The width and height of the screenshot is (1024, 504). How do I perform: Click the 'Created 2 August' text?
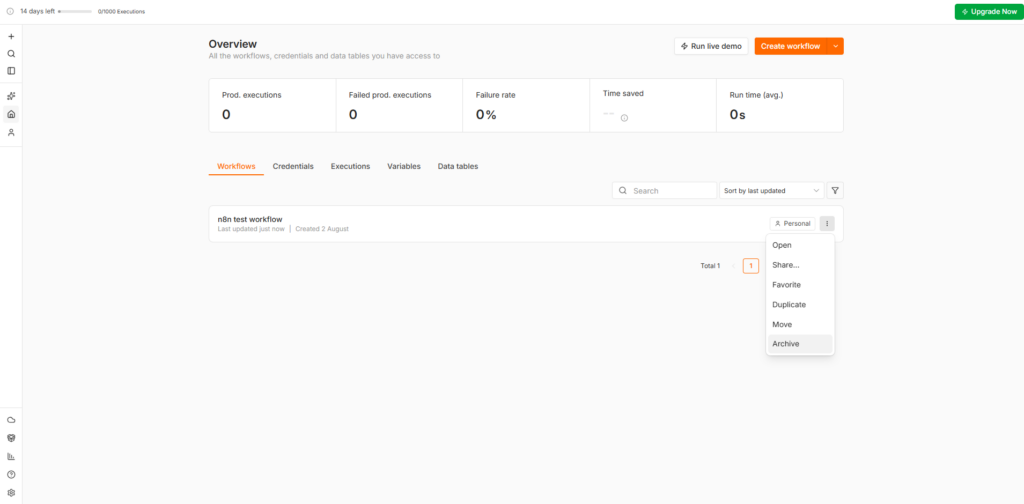(x=322, y=229)
